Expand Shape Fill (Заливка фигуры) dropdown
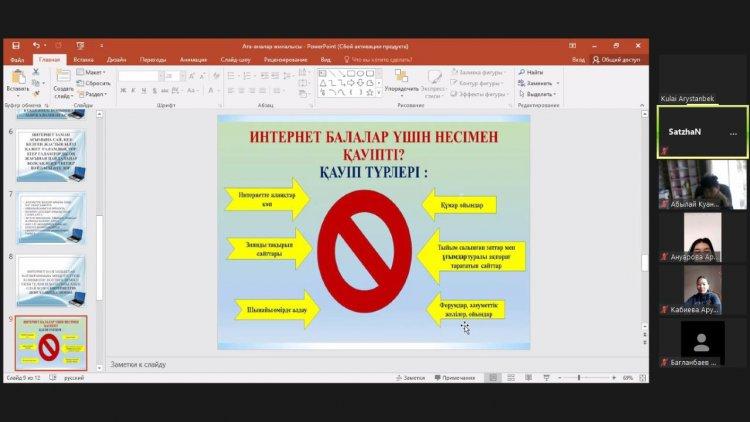750x422 pixels. coord(479,72)
